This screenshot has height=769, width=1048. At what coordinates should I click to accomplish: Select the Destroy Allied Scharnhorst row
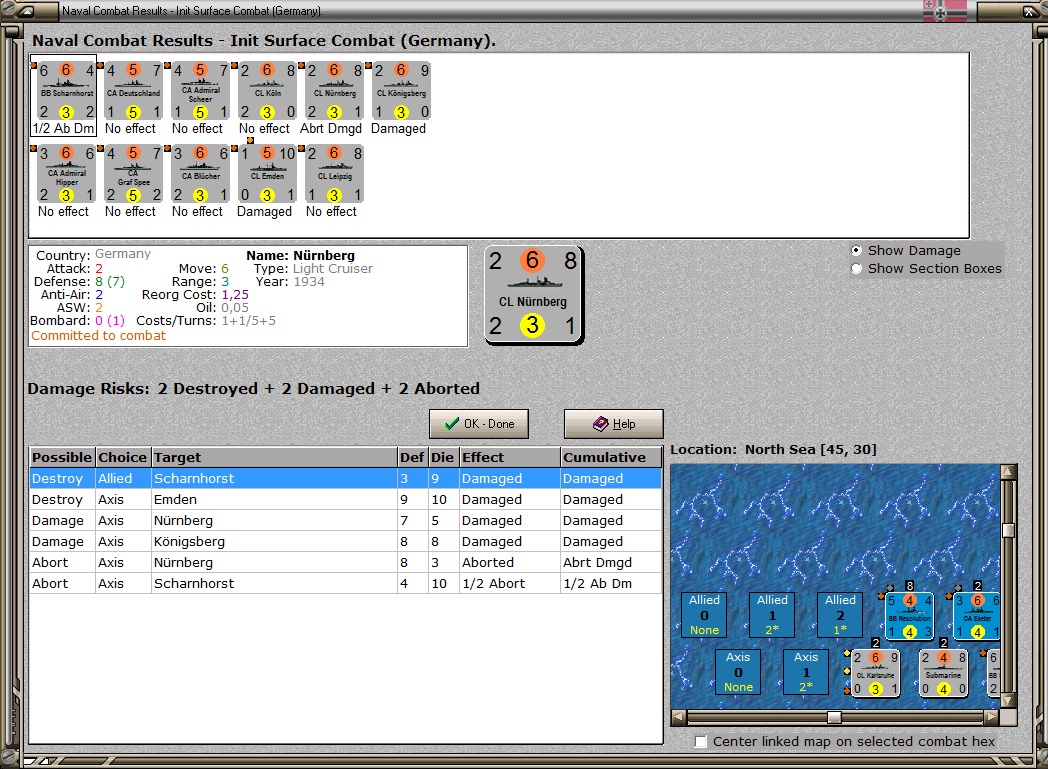click(x=346, y=478)
